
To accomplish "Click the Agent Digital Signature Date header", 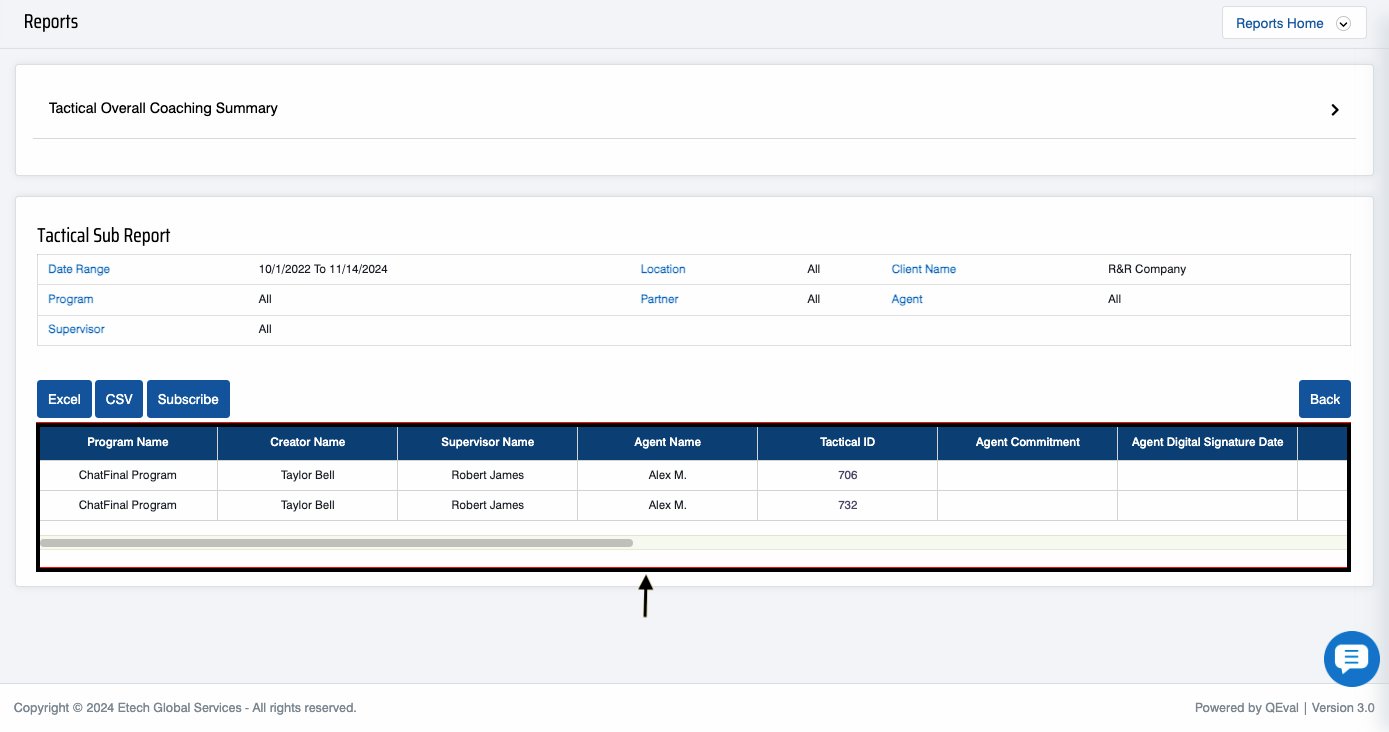I will click(x=1207, y=442).
